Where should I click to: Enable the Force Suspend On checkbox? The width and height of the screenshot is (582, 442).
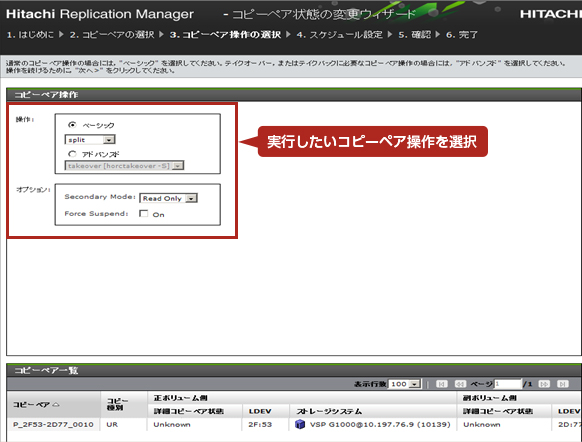(143, 213)
